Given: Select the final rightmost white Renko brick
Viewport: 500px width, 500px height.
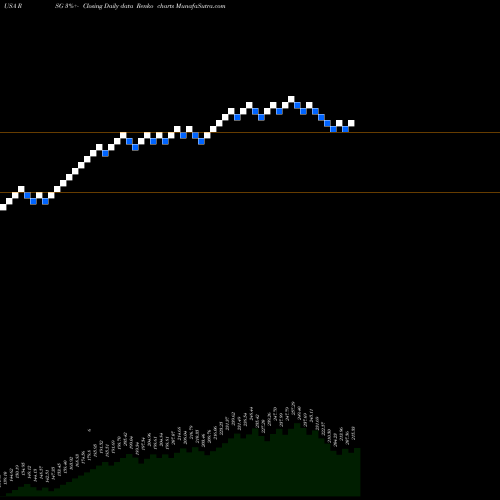Looking at the screenshot, I should [351, 123].
